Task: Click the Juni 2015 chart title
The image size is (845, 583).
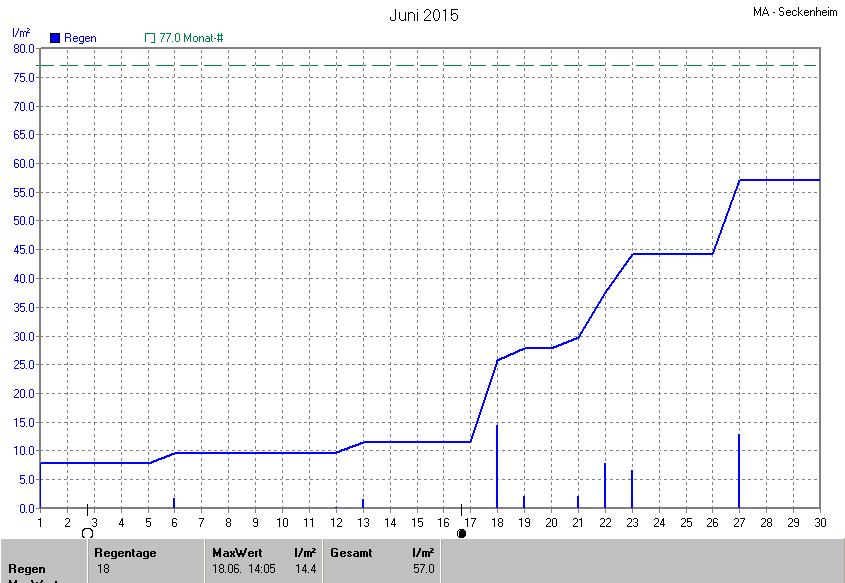Action: click(x=423, y=15)
